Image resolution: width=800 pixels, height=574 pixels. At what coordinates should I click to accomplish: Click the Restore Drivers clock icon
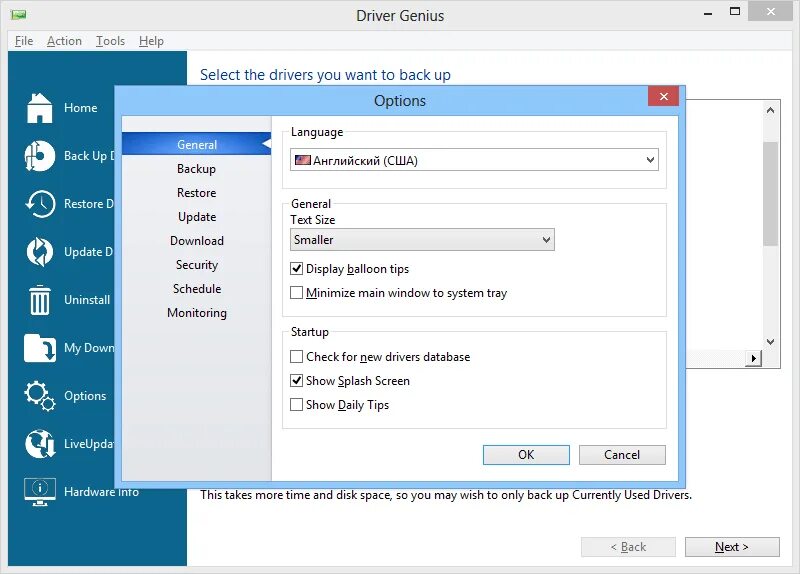click(x=40, y=204)
